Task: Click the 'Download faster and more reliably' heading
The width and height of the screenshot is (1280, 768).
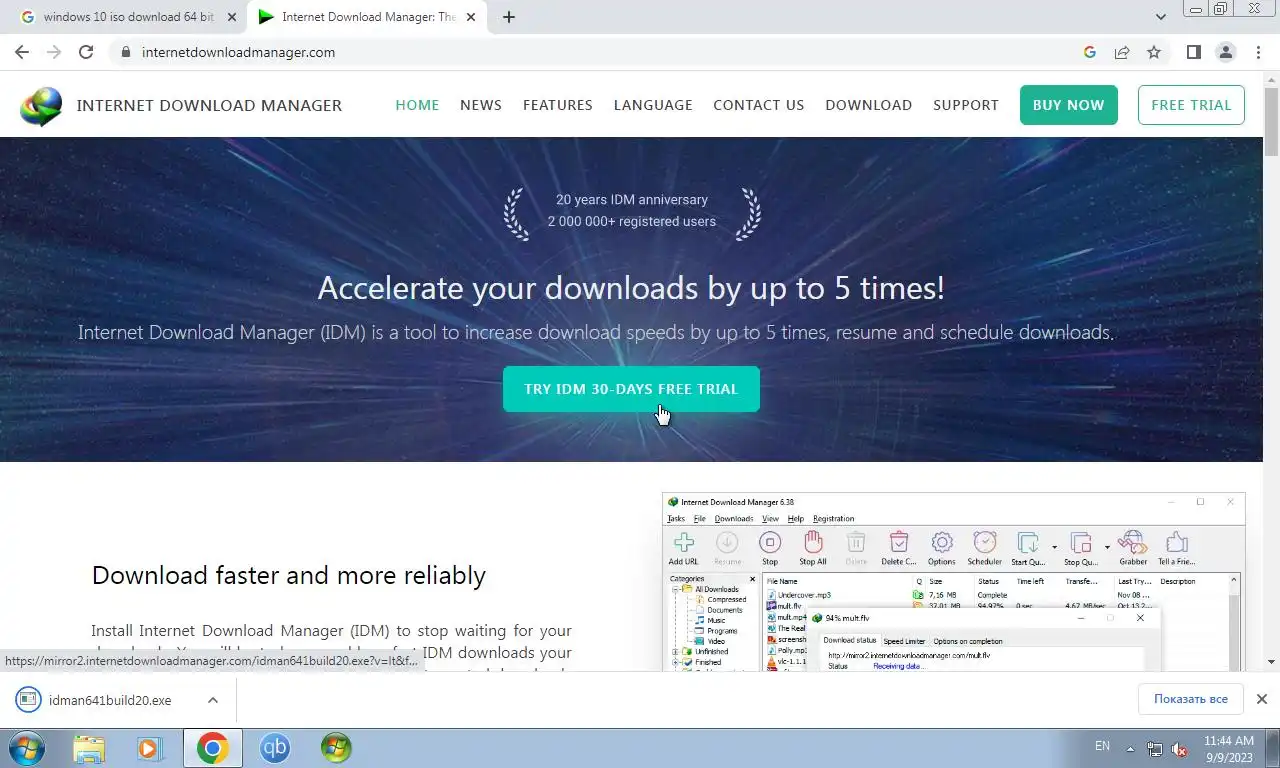Action: [289, 575]
